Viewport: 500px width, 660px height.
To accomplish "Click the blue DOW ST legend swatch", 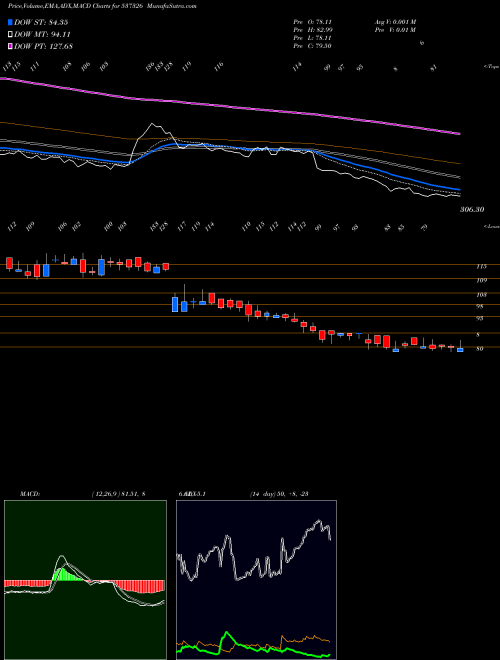I will (x=10, y=22).
